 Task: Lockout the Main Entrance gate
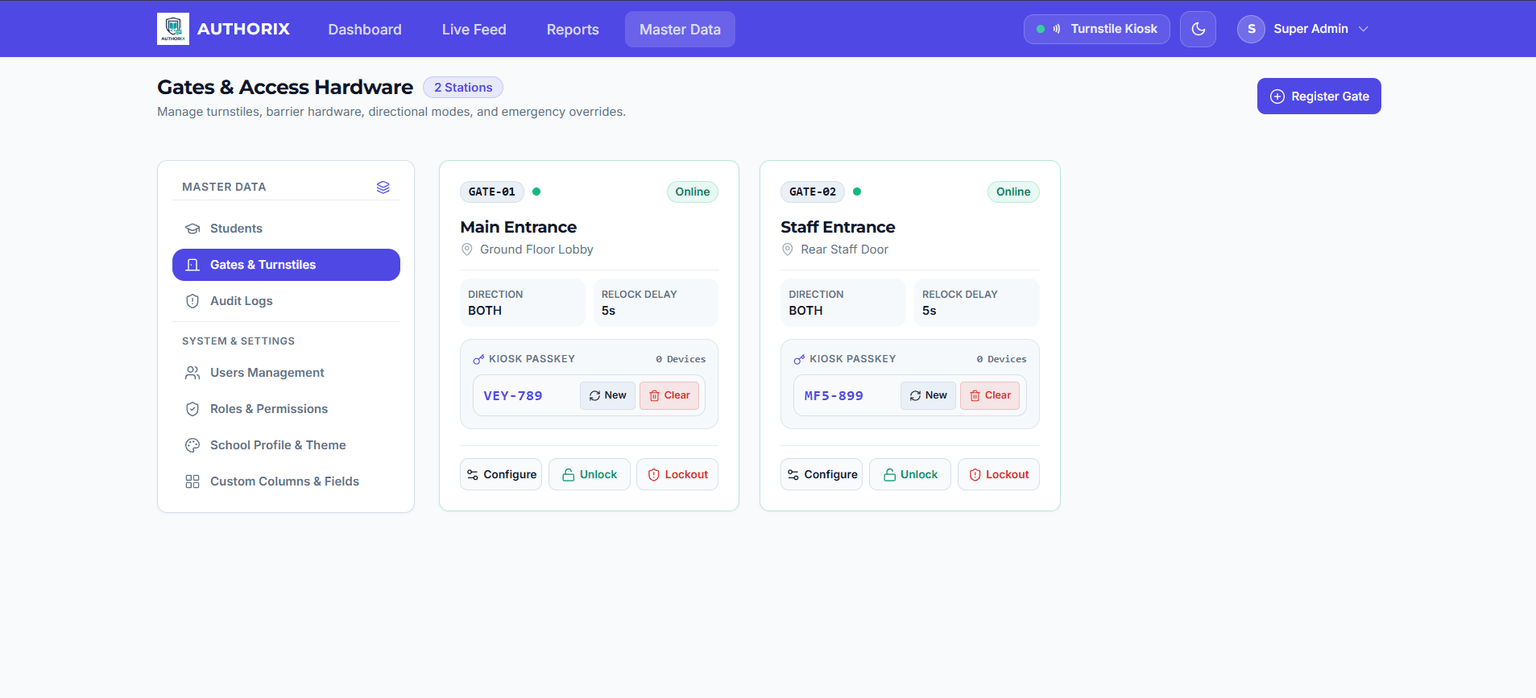tap(677, 474)
